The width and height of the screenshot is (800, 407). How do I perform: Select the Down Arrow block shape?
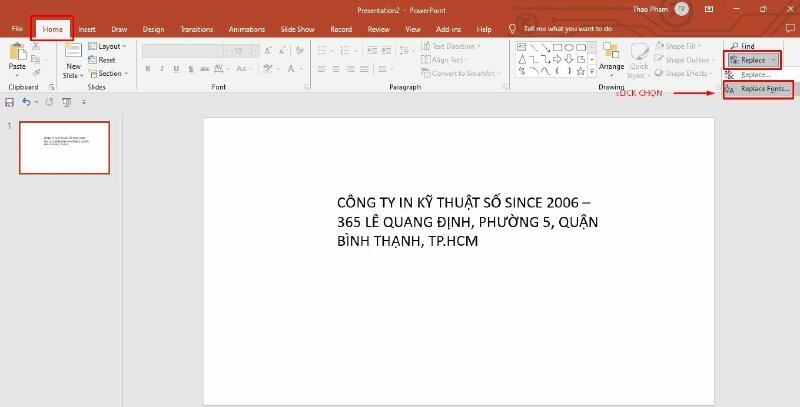(x=569, y=60)
